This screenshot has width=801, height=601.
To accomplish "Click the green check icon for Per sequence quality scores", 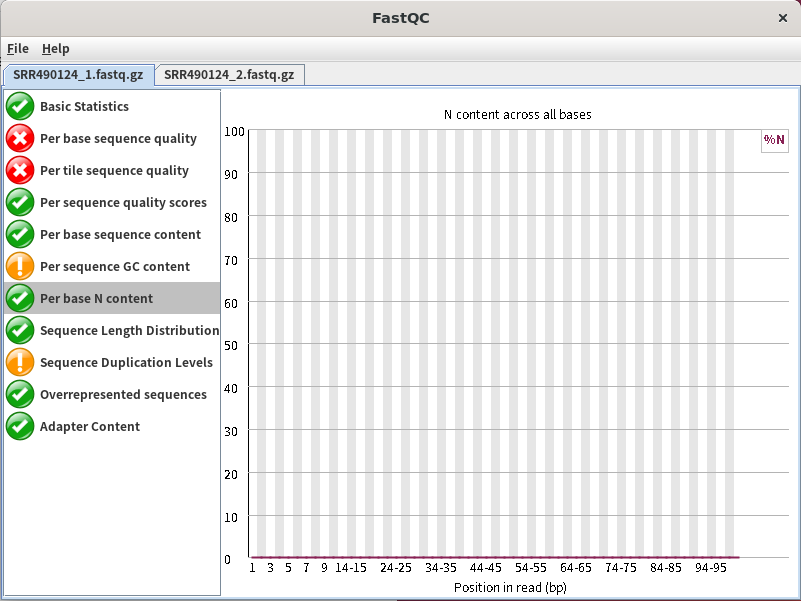I will pos(20,202).
